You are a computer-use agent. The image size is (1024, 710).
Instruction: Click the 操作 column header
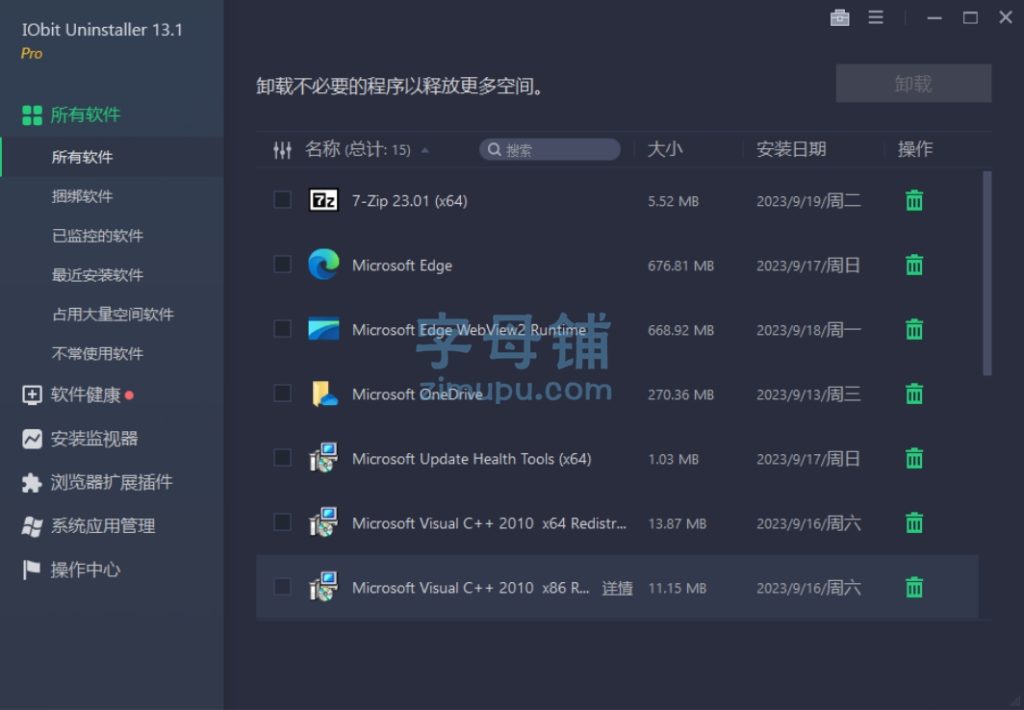[915, 150]
